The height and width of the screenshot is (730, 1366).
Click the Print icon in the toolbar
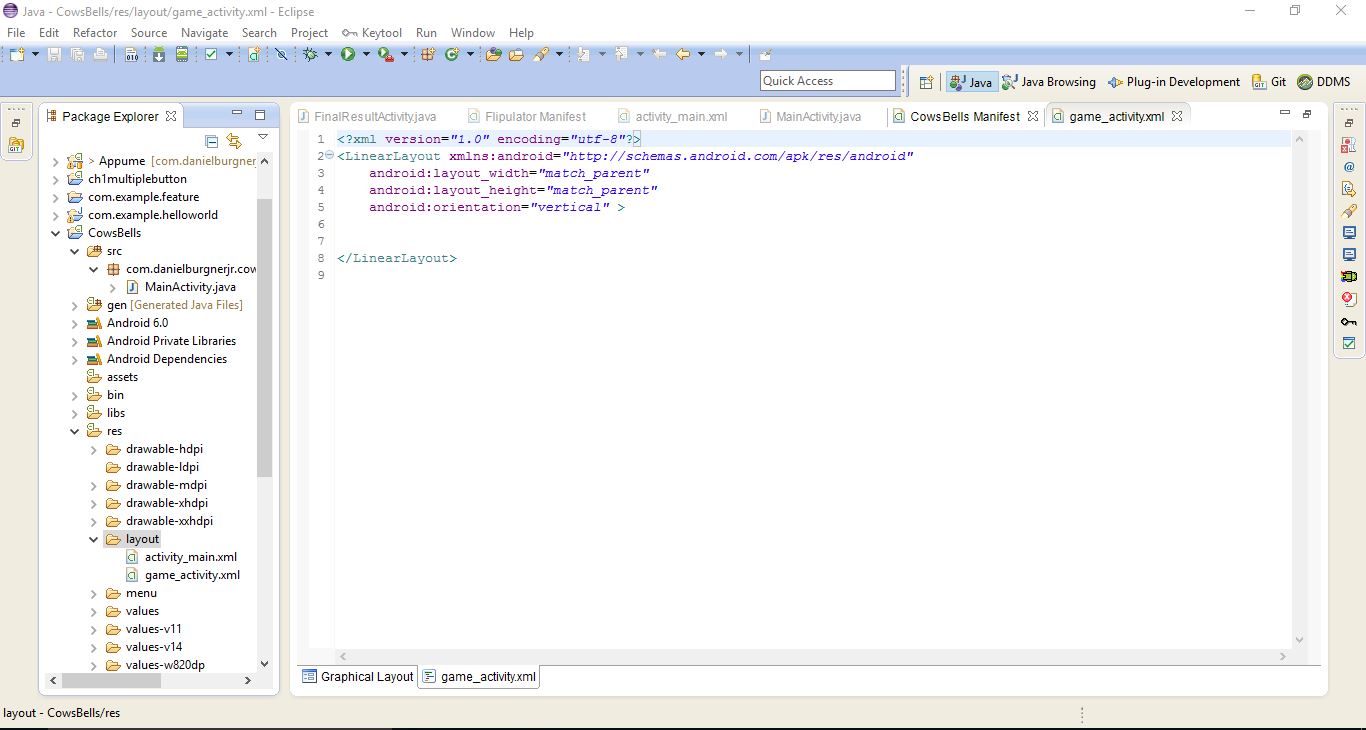(100, 54)
